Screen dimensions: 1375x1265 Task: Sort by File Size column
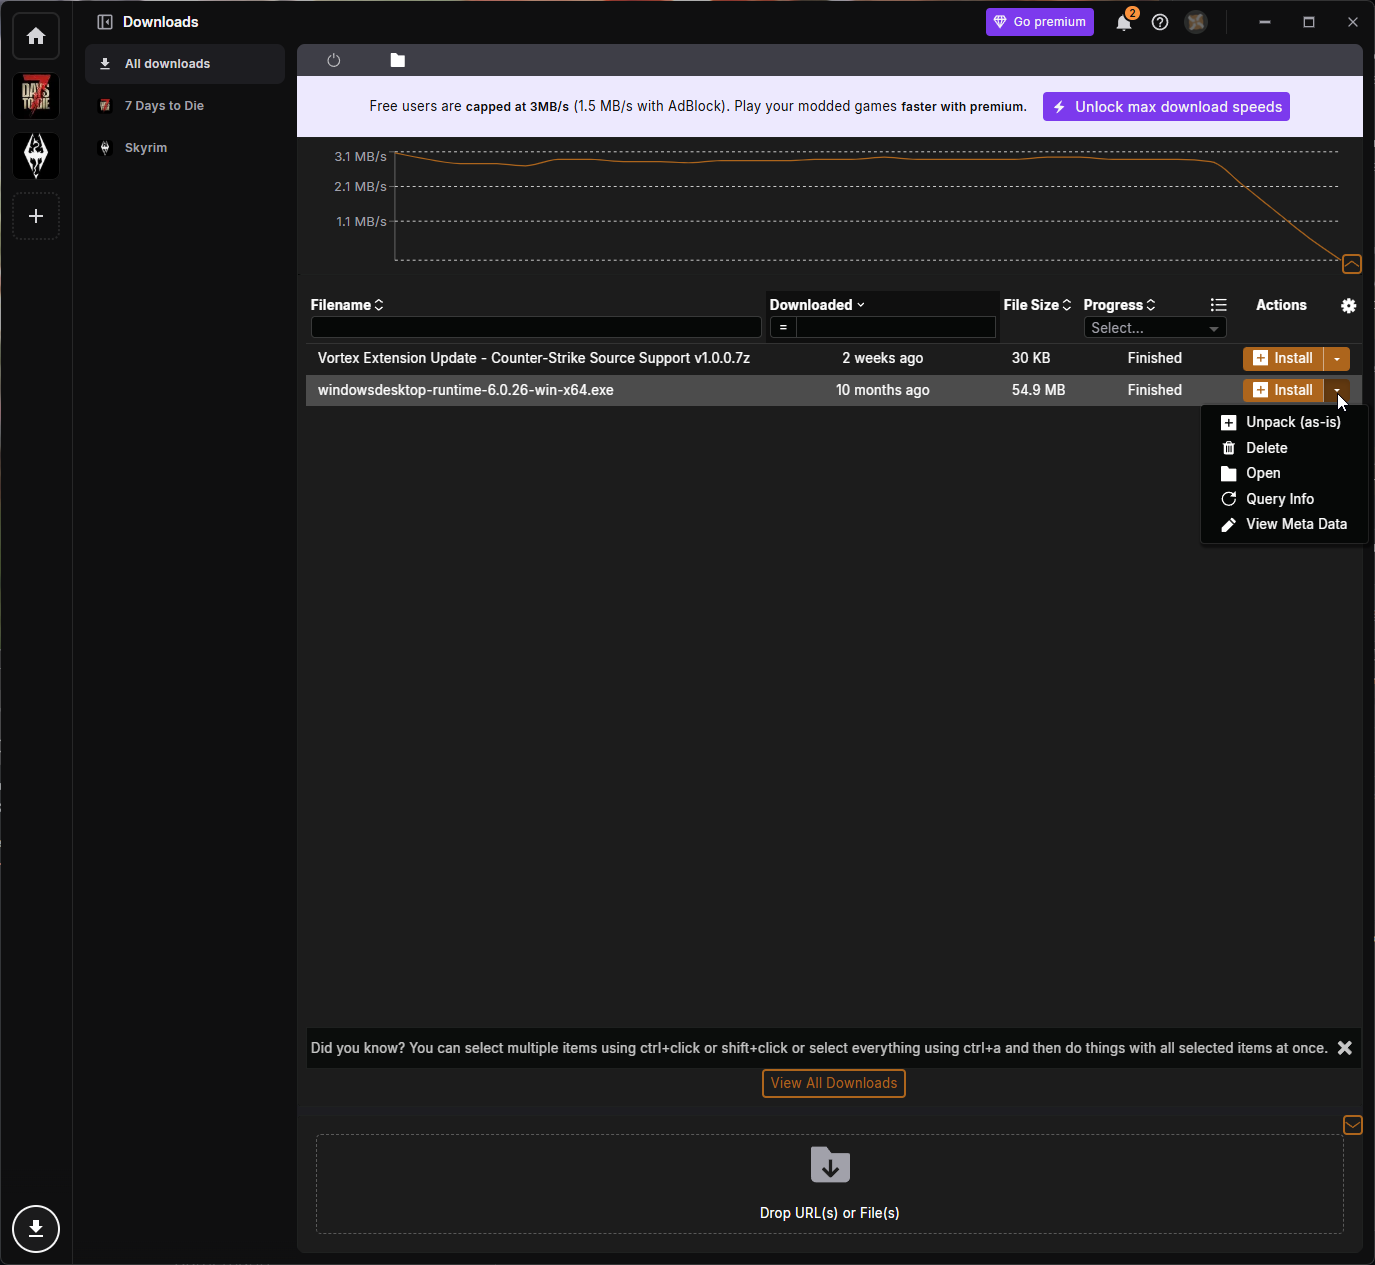click(1037, 305)
